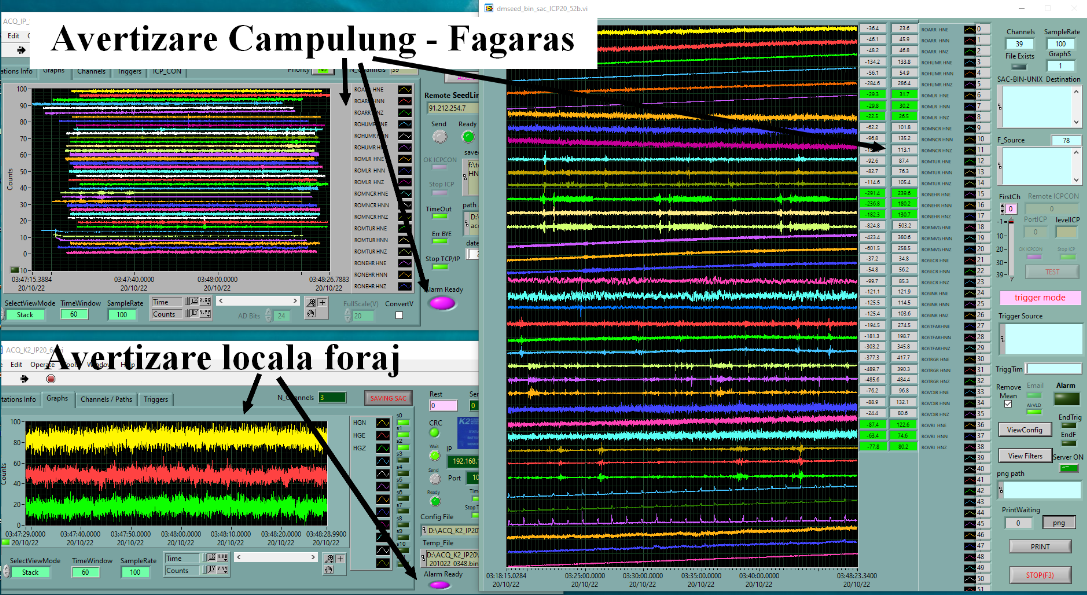
Task: Click the FullScale(V) stepper arrows
Action: pyautogui.click(x=347, y=316)
